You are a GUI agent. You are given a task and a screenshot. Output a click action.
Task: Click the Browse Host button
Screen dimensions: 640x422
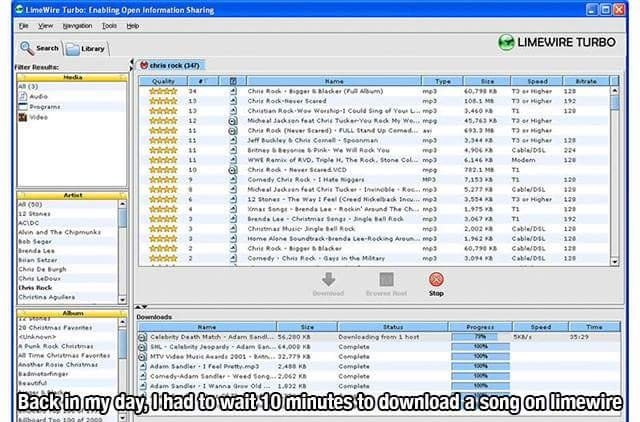pos(386,284)
